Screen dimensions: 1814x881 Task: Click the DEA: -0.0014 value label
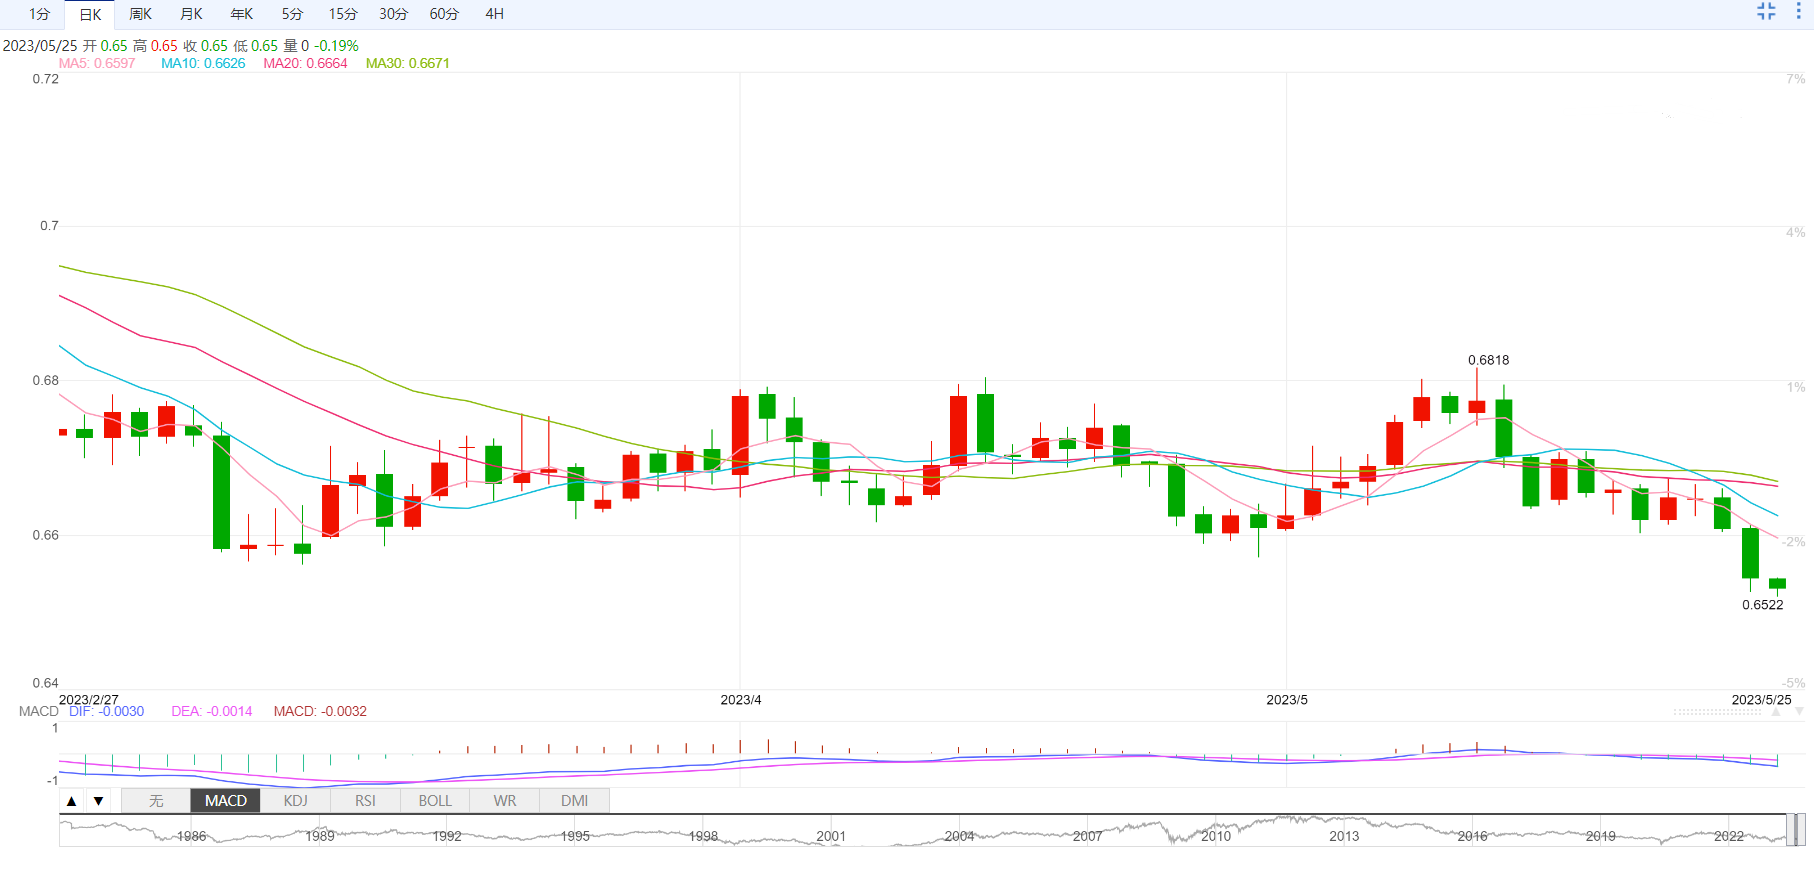212,711
